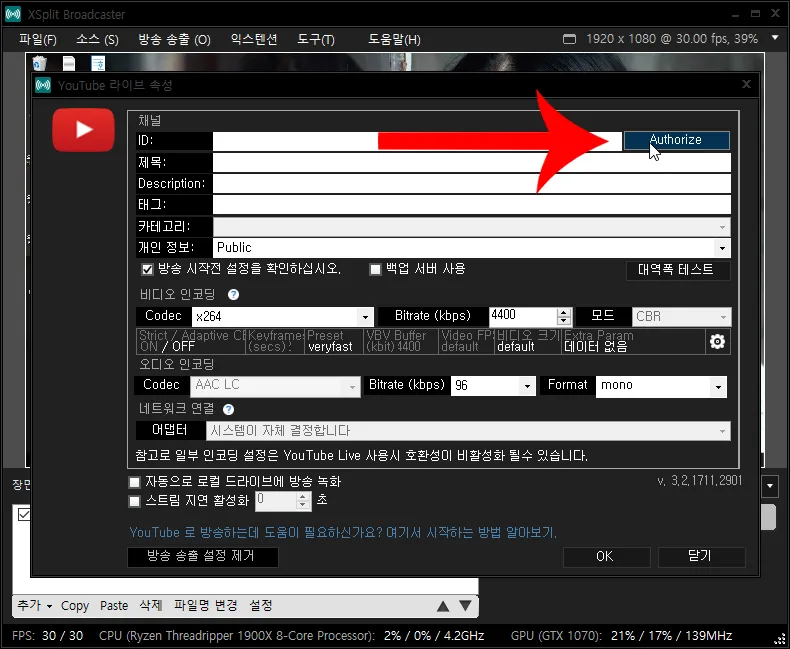Open the audio Bitrate 96 dropdown
This screenshot has height=649, width=790.
[493, 386]
